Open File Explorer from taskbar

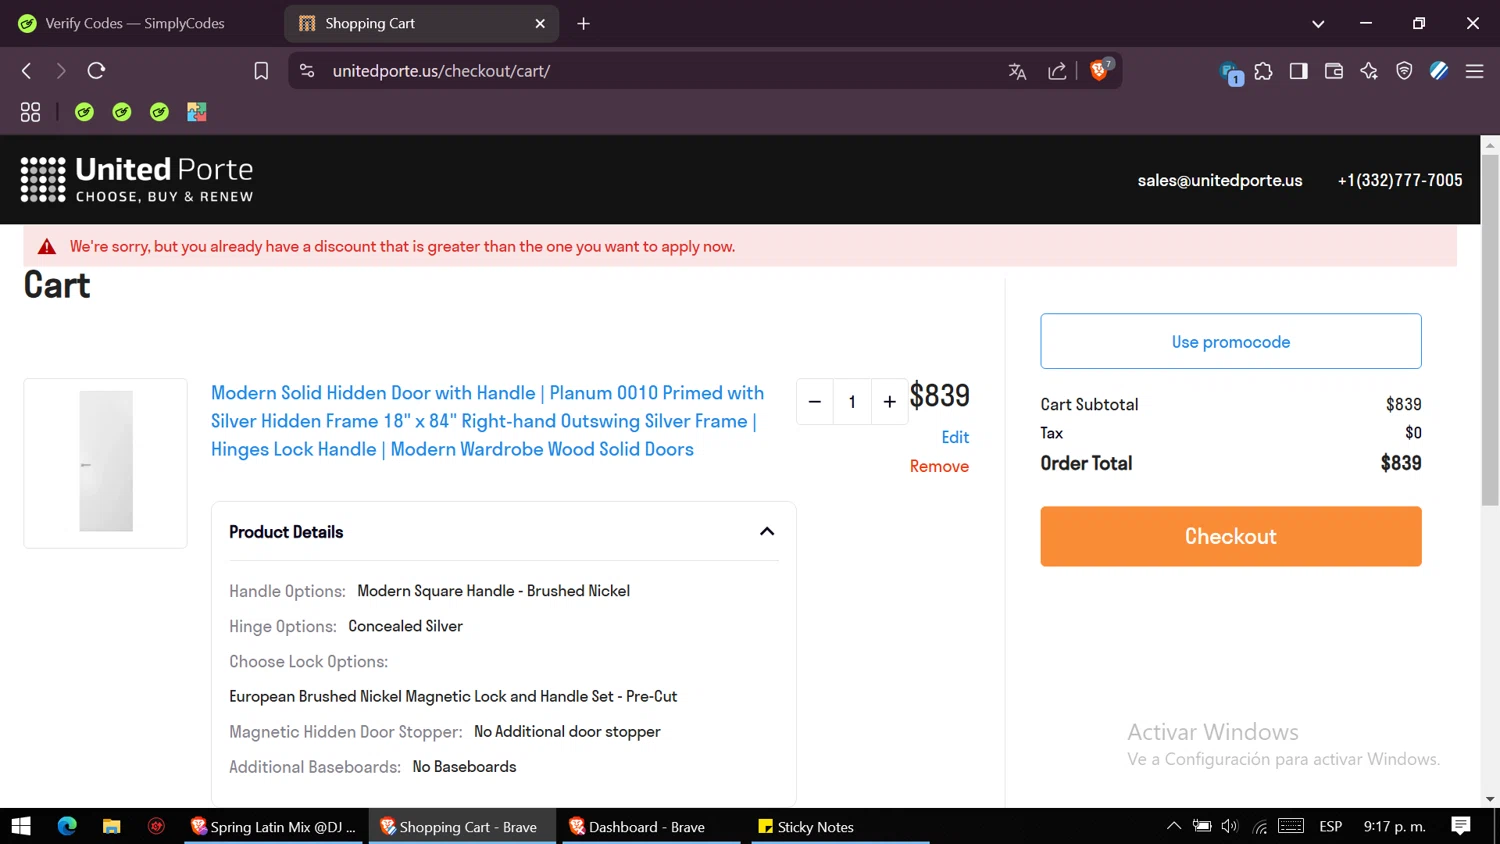pos(111,826)
